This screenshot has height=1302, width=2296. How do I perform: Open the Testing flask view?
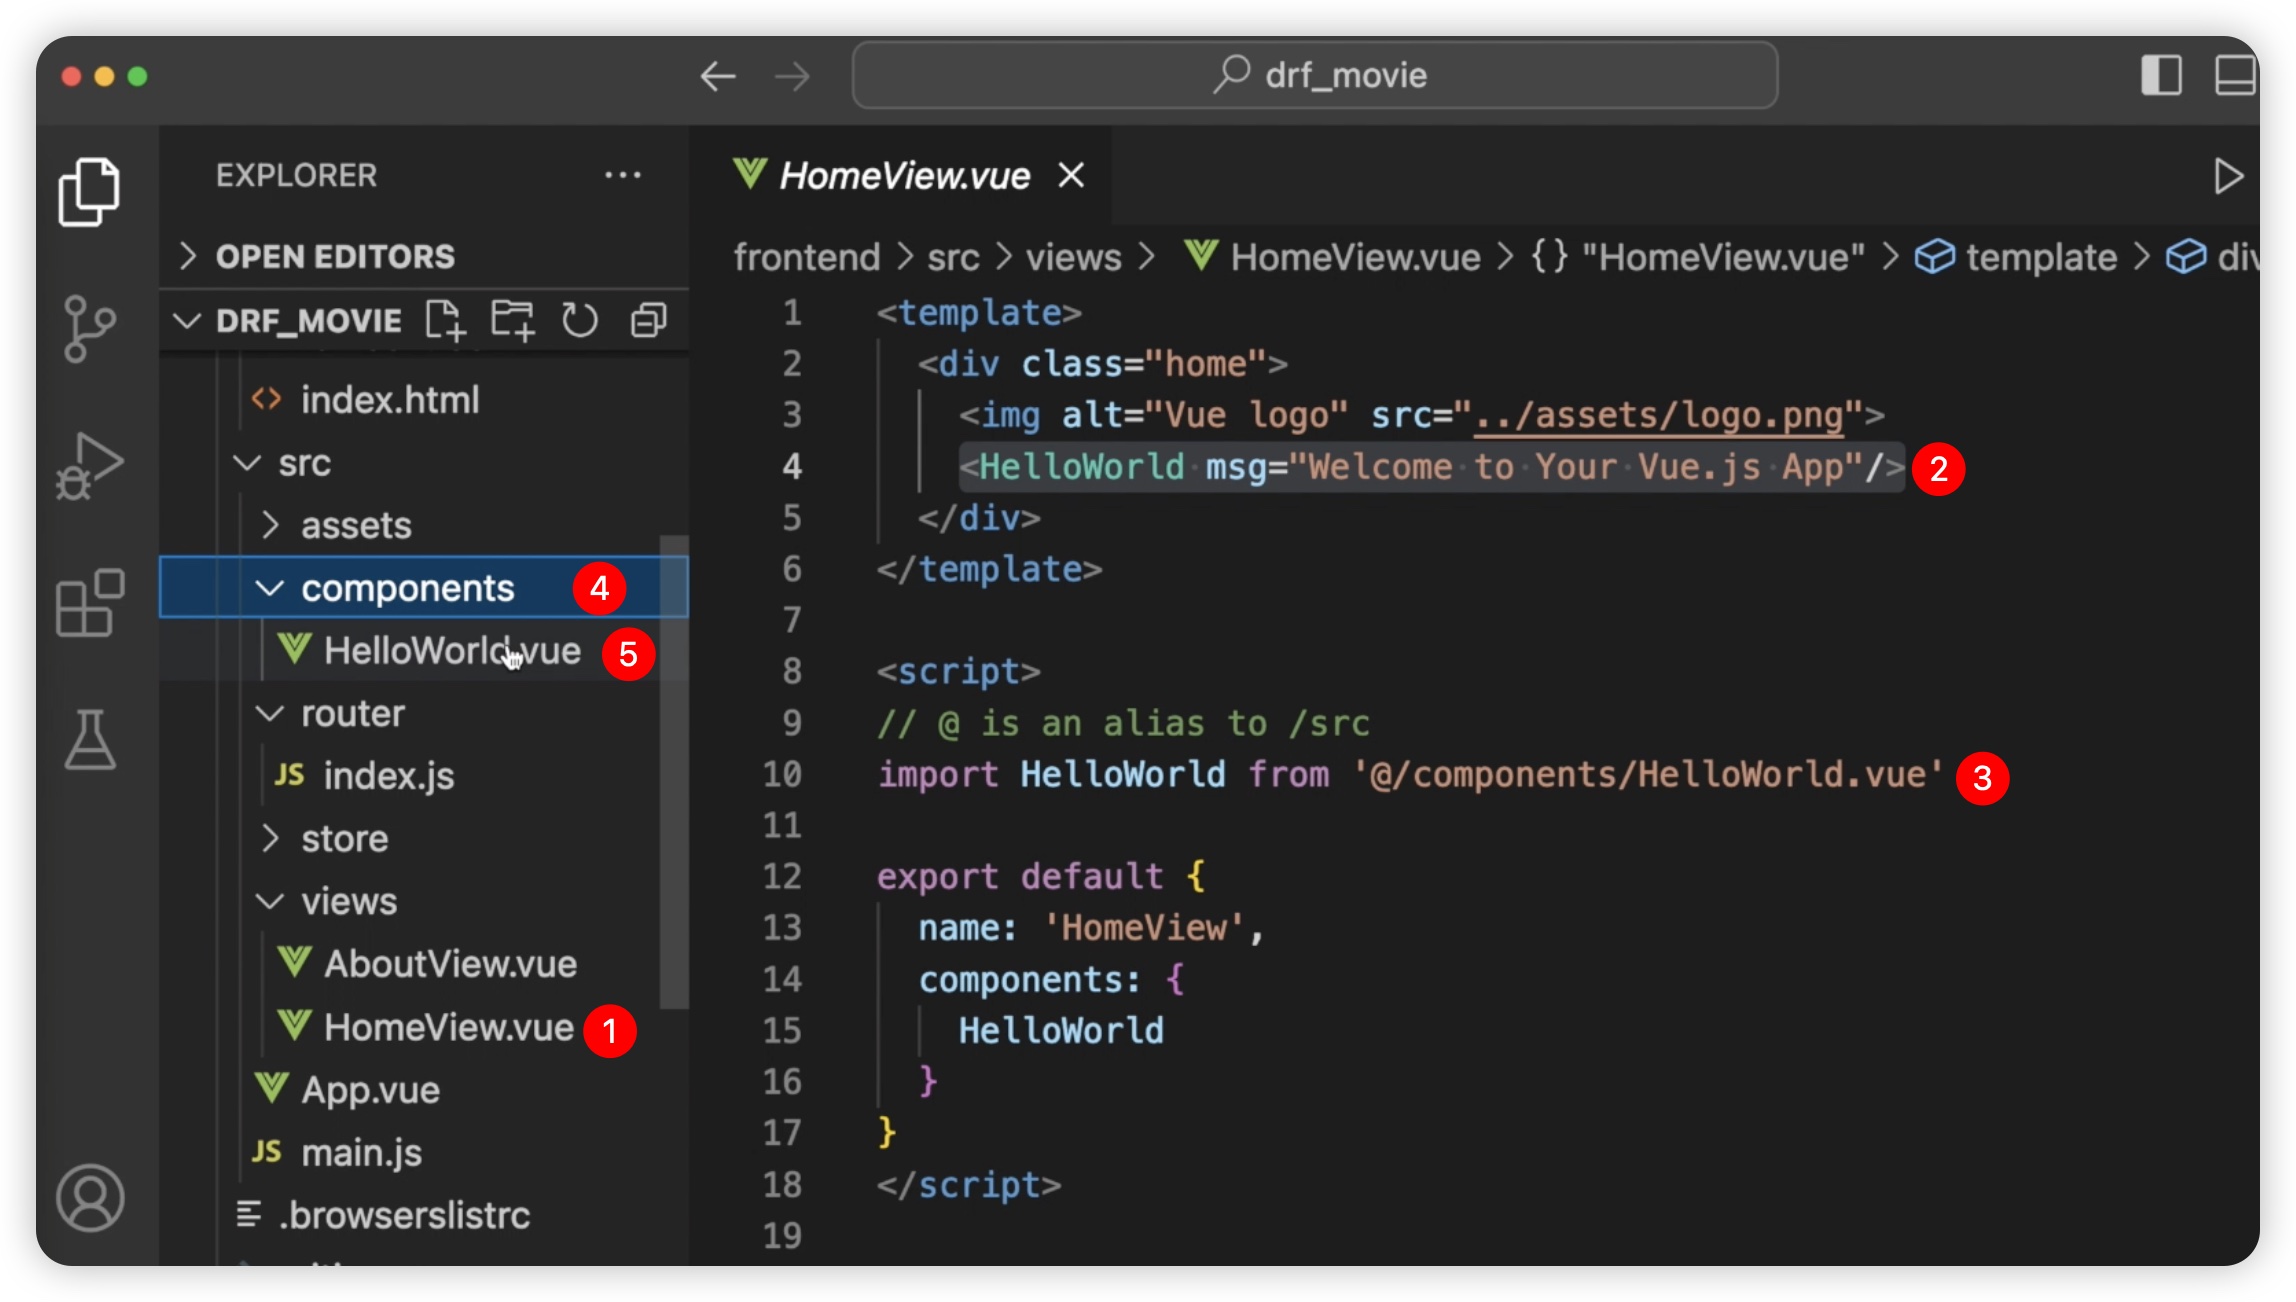click(x=90, y=740)
